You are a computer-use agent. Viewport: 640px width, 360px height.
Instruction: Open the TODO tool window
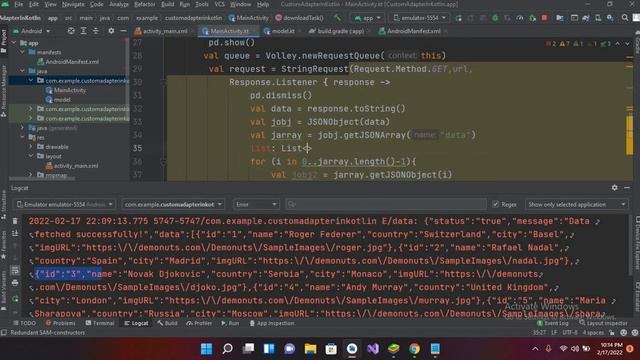click(x=24, y=323)
